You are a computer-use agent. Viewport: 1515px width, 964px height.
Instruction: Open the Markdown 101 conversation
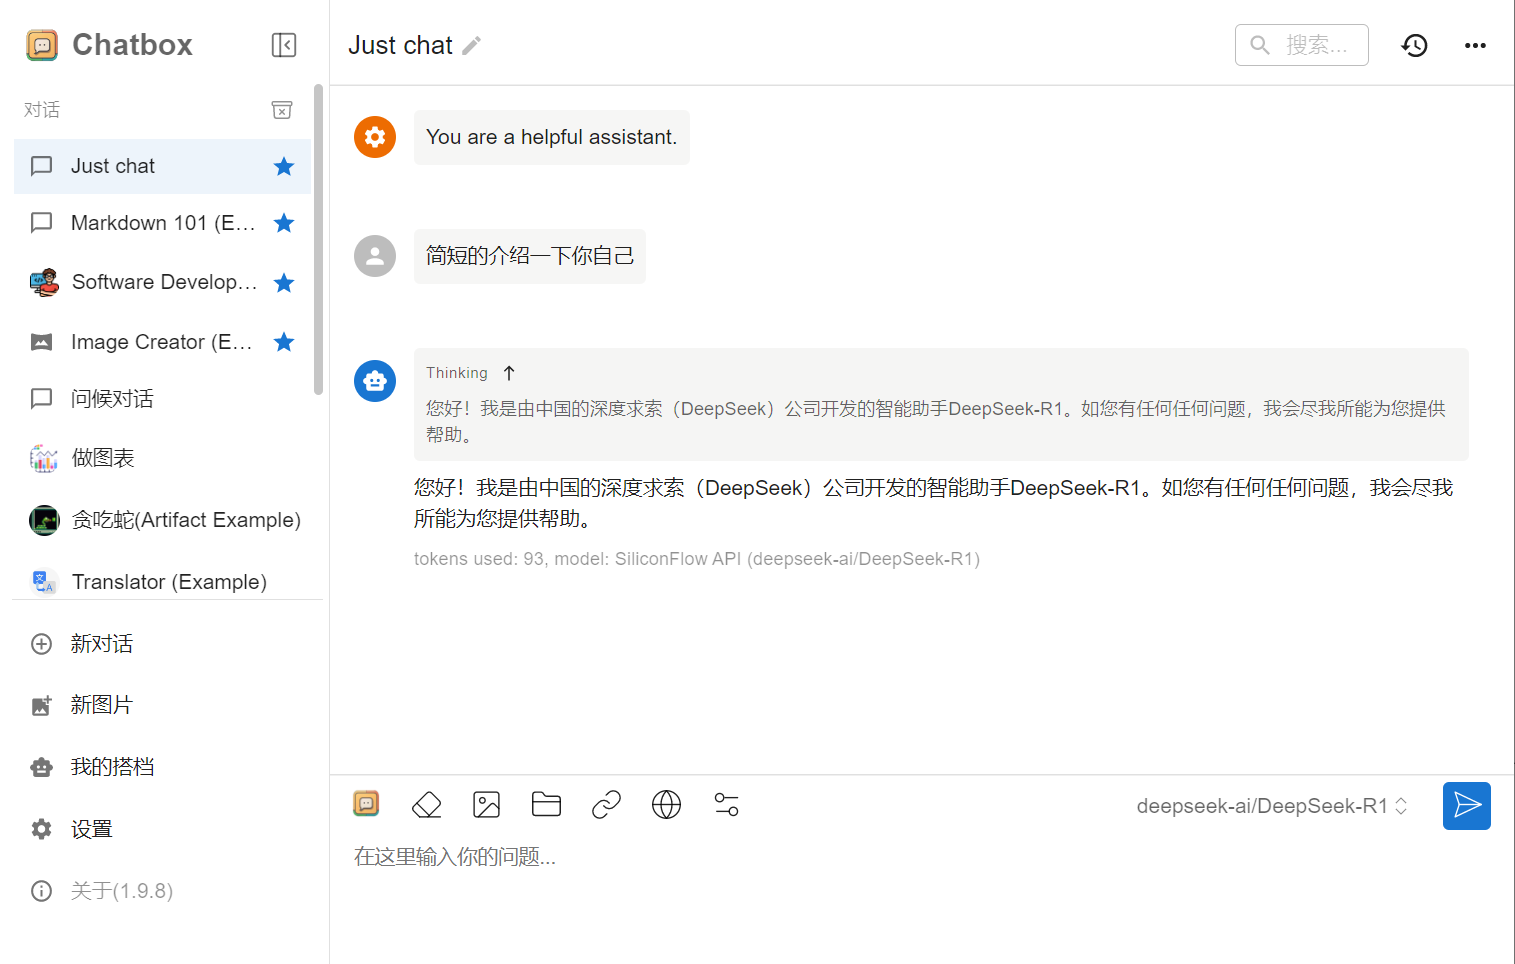pos(162,223)
